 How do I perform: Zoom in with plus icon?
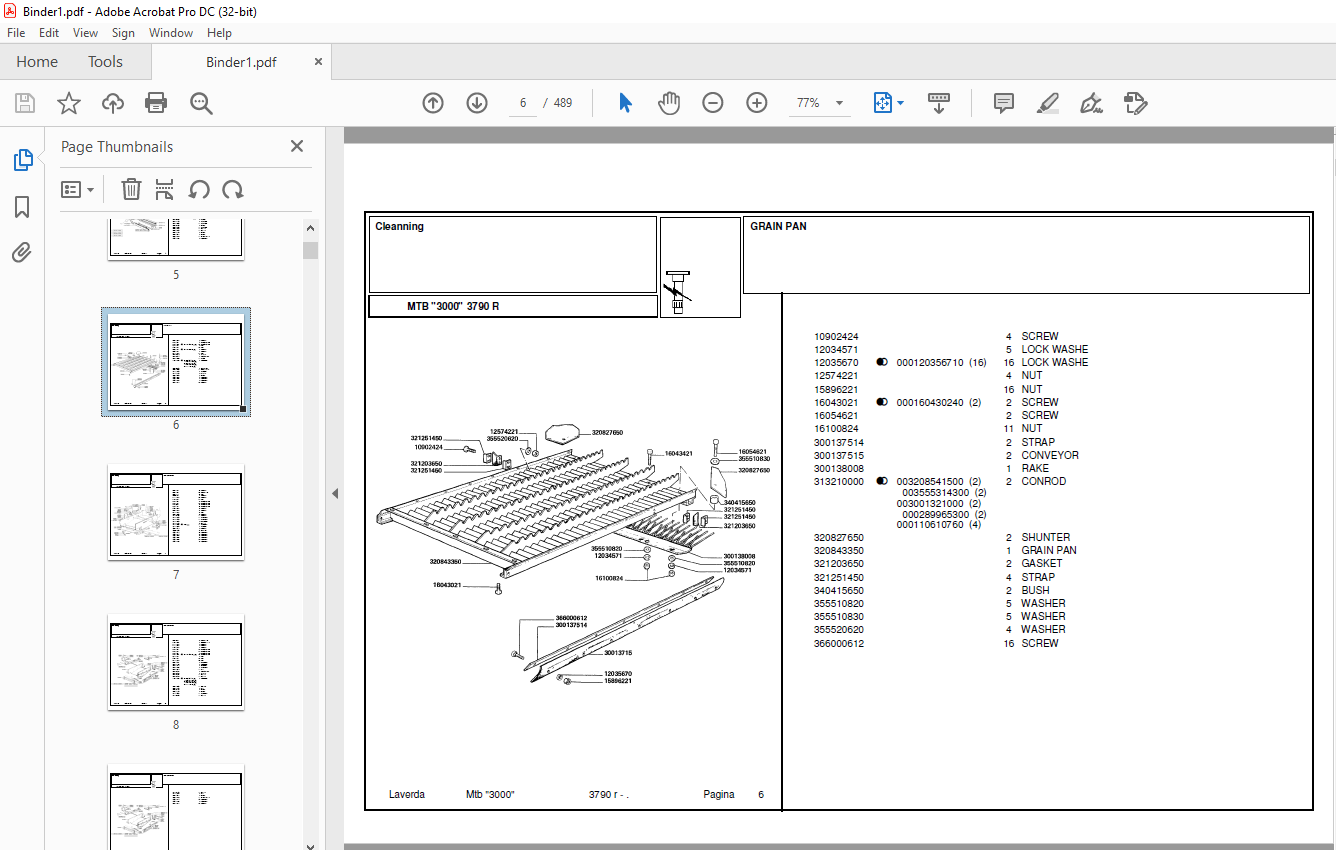pos(757,103)
